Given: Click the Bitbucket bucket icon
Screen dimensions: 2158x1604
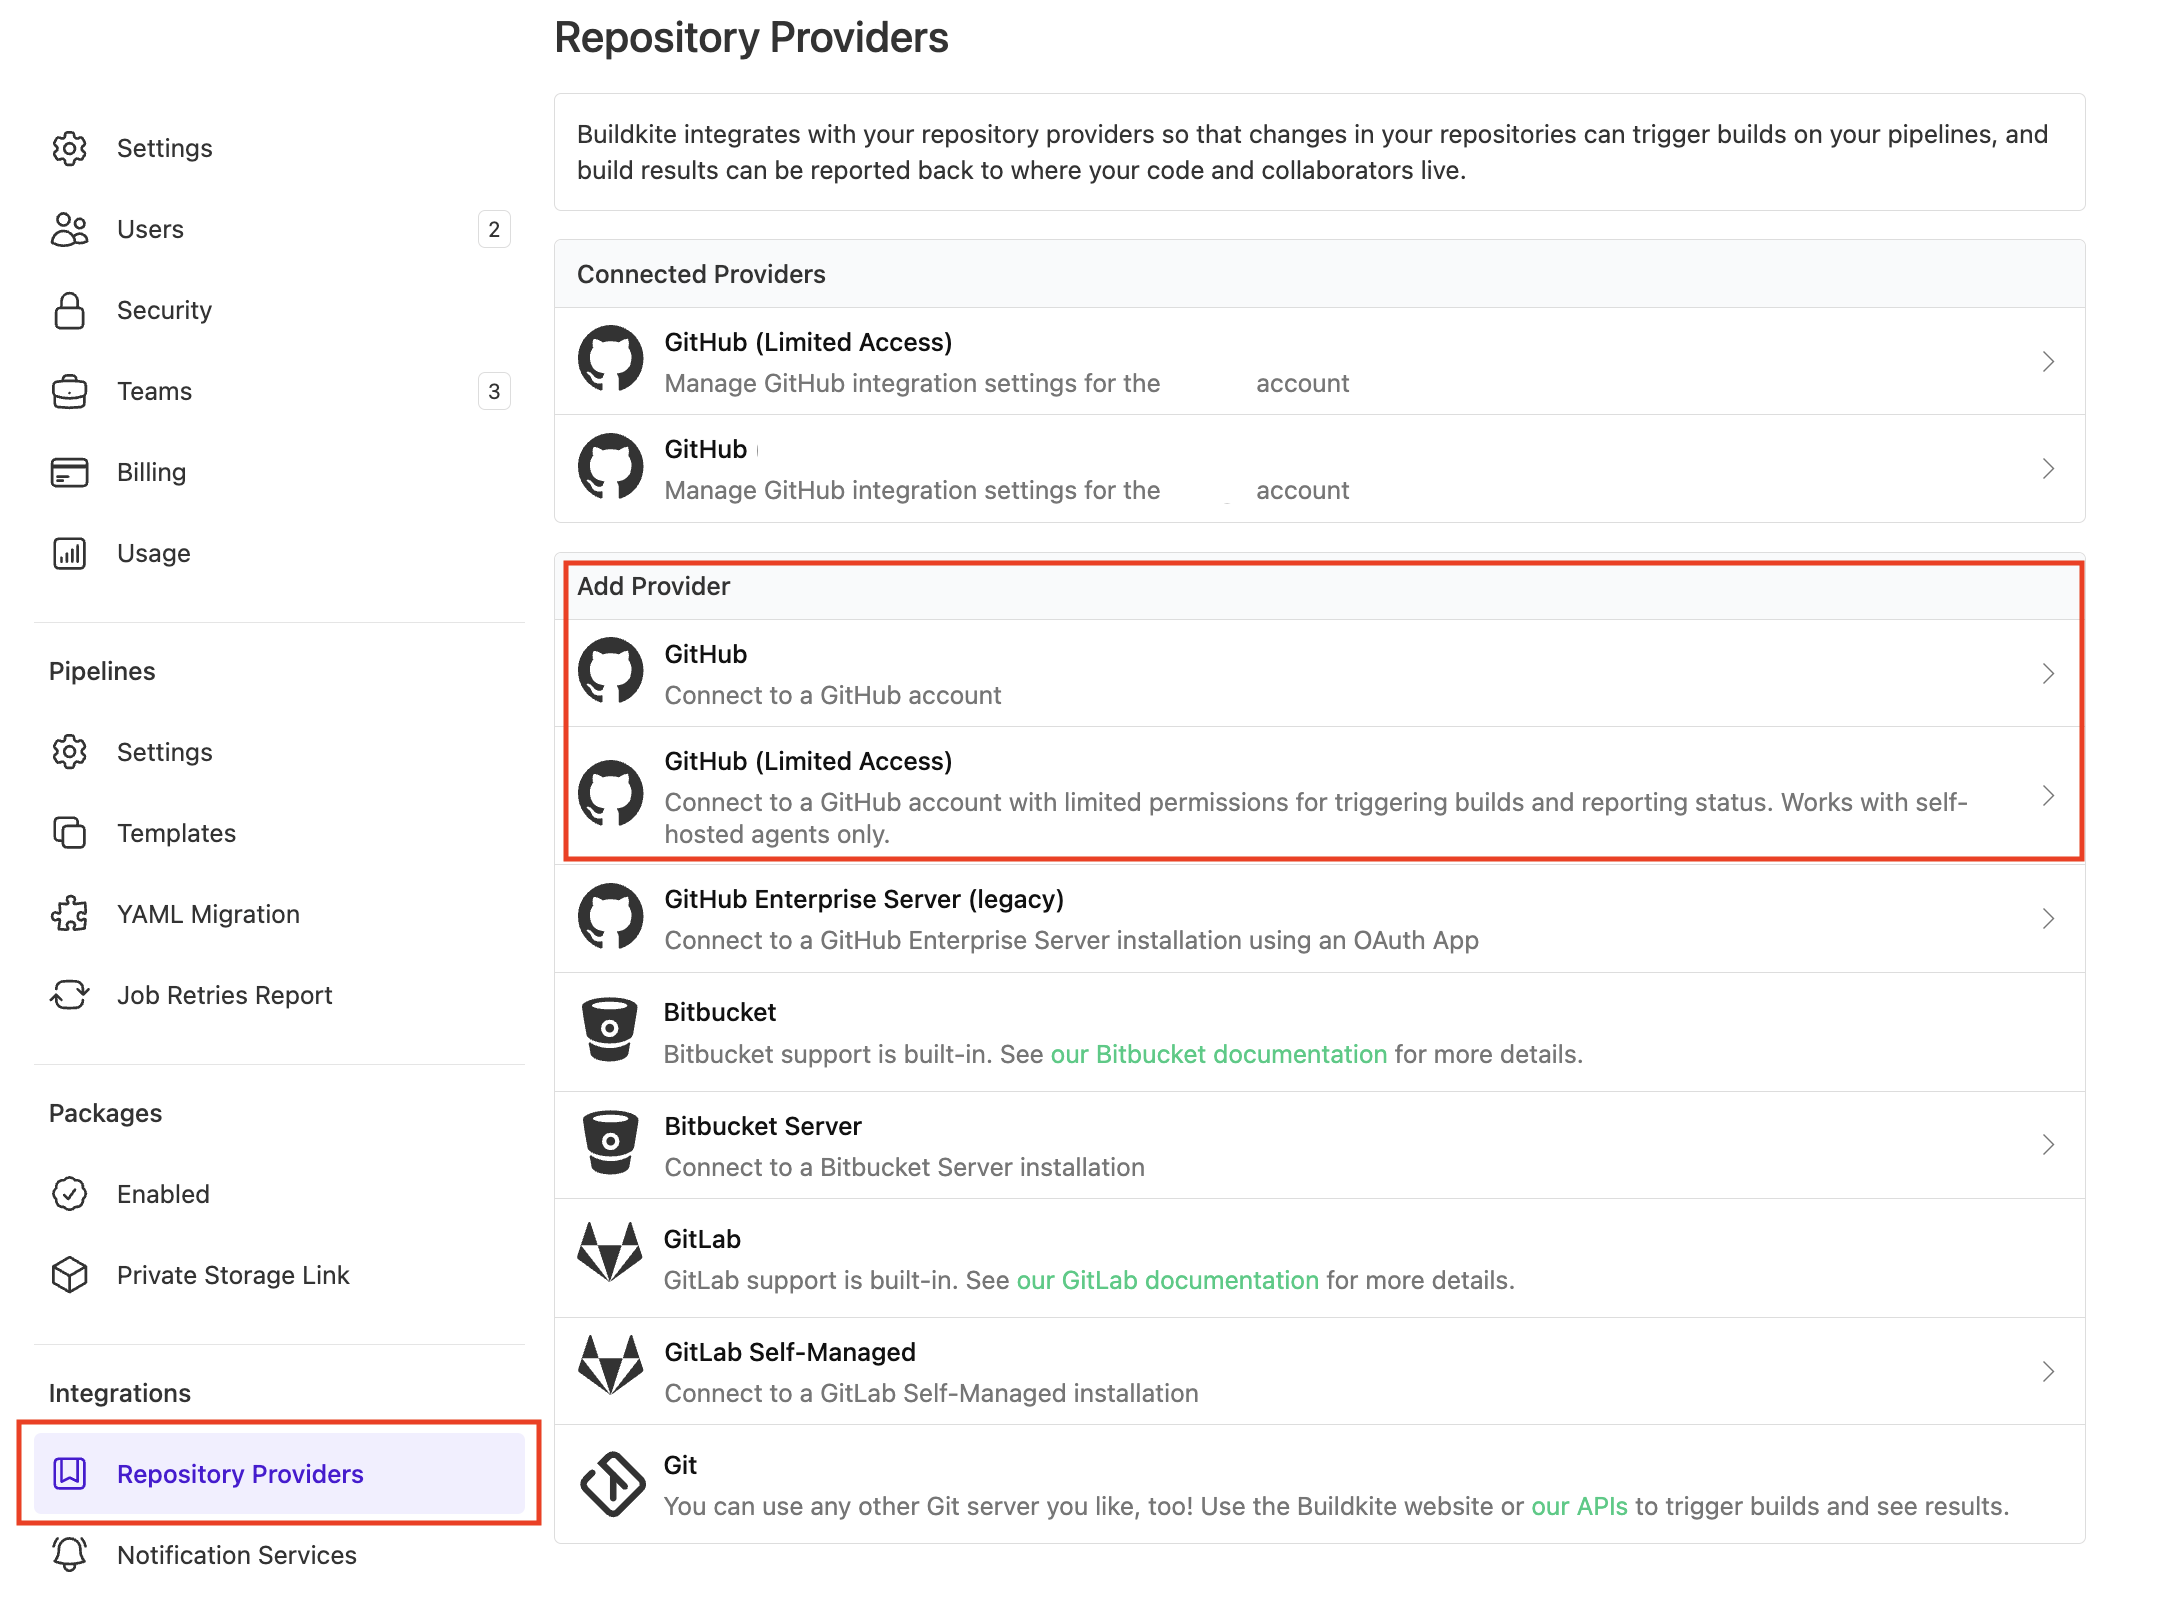Looking at the screenshot, I should point(612,1030).
